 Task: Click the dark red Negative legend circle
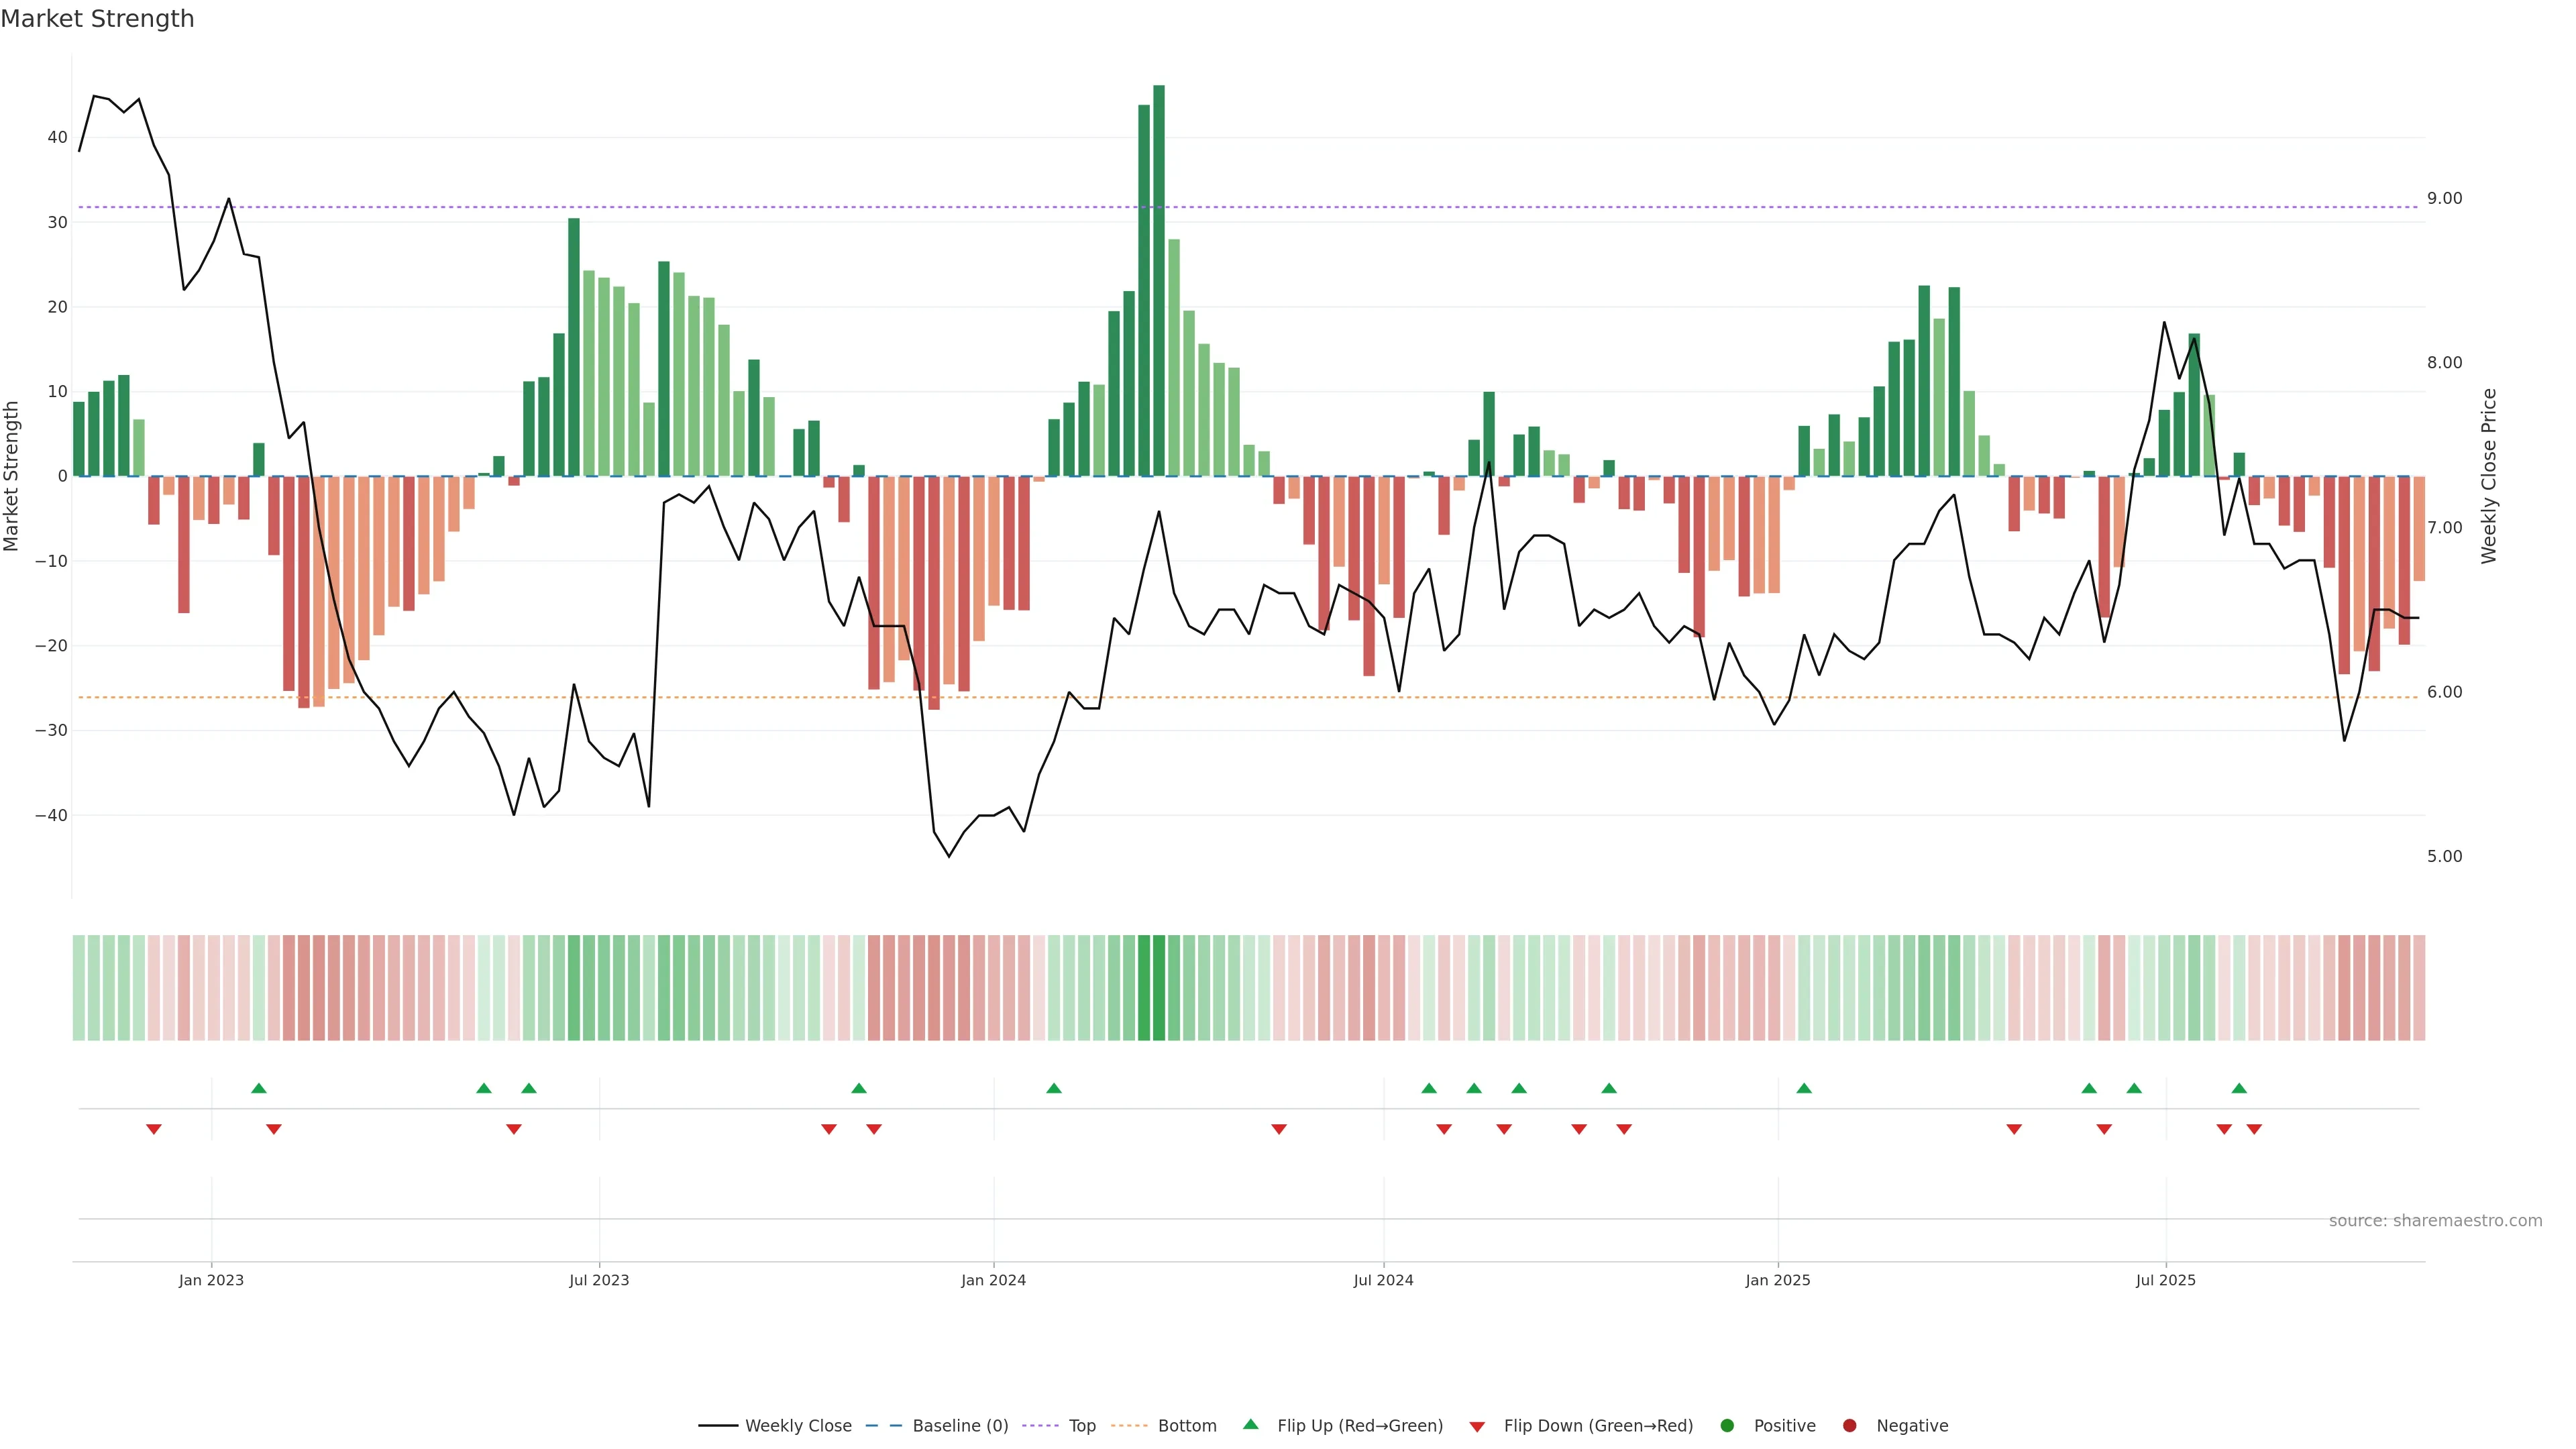coord(1849,1425)
